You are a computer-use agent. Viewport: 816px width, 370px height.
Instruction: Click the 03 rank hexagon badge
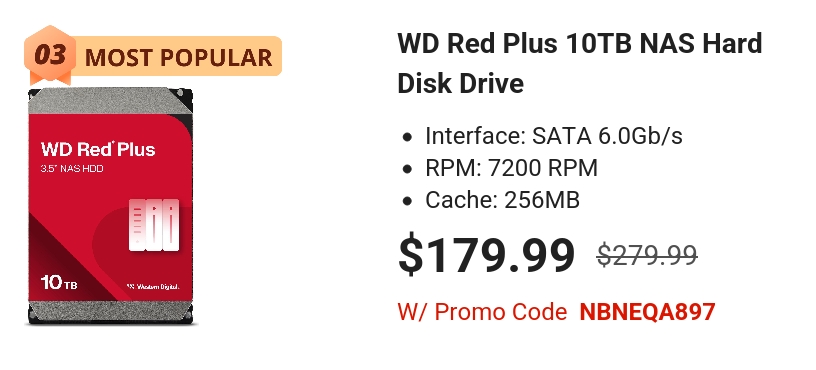50,55
